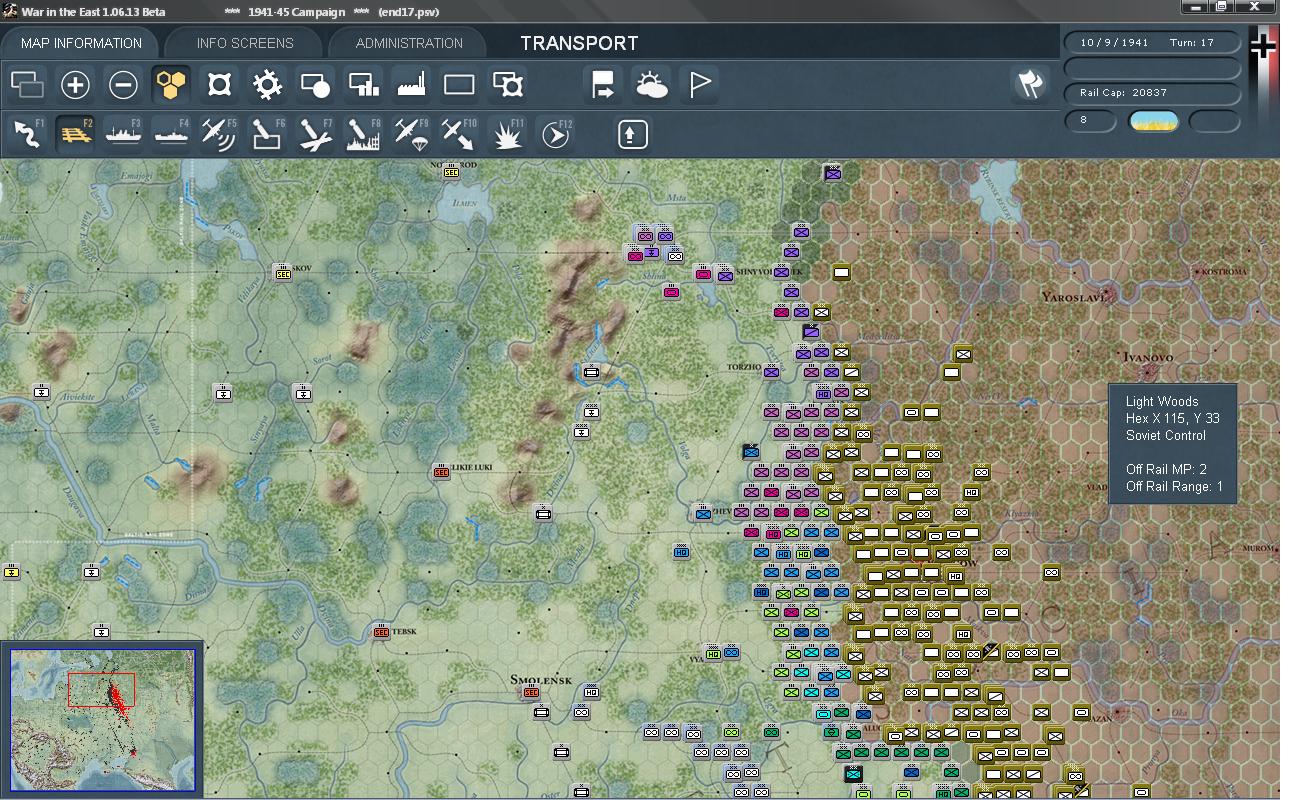Click the Yaroslavl city label
The height and width of the screenshot is (807, 1289).
1075,297
